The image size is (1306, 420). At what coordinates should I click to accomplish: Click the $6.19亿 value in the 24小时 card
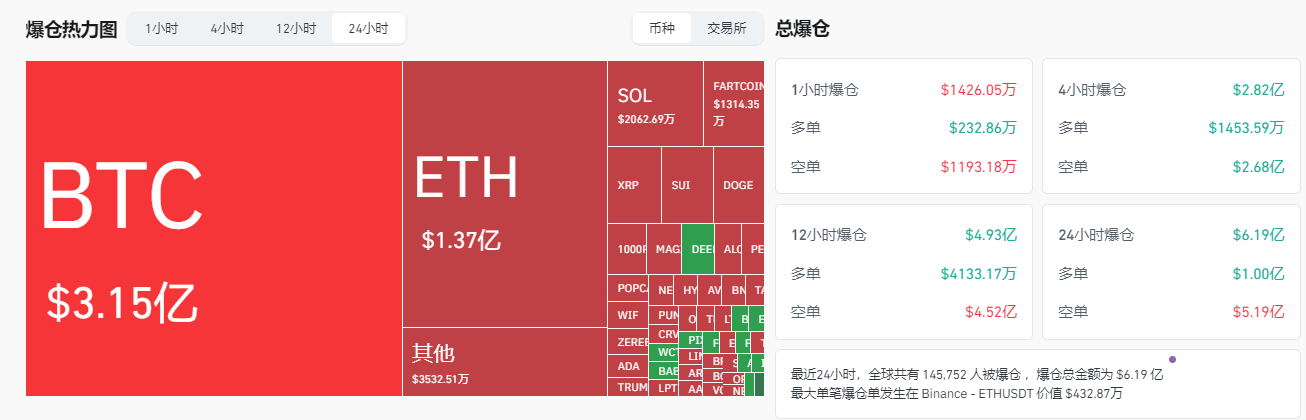1258,235
